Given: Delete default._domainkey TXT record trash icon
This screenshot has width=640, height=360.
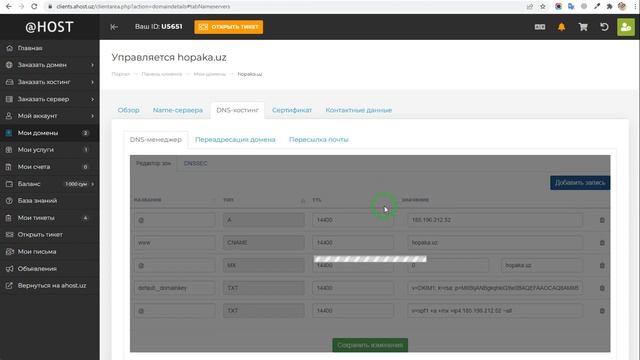Looking at the screenshot, I should 602,288.
